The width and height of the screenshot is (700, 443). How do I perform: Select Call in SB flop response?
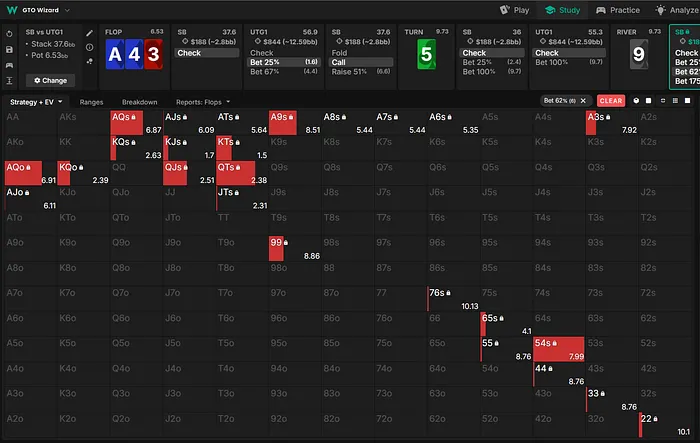point(361,62)
